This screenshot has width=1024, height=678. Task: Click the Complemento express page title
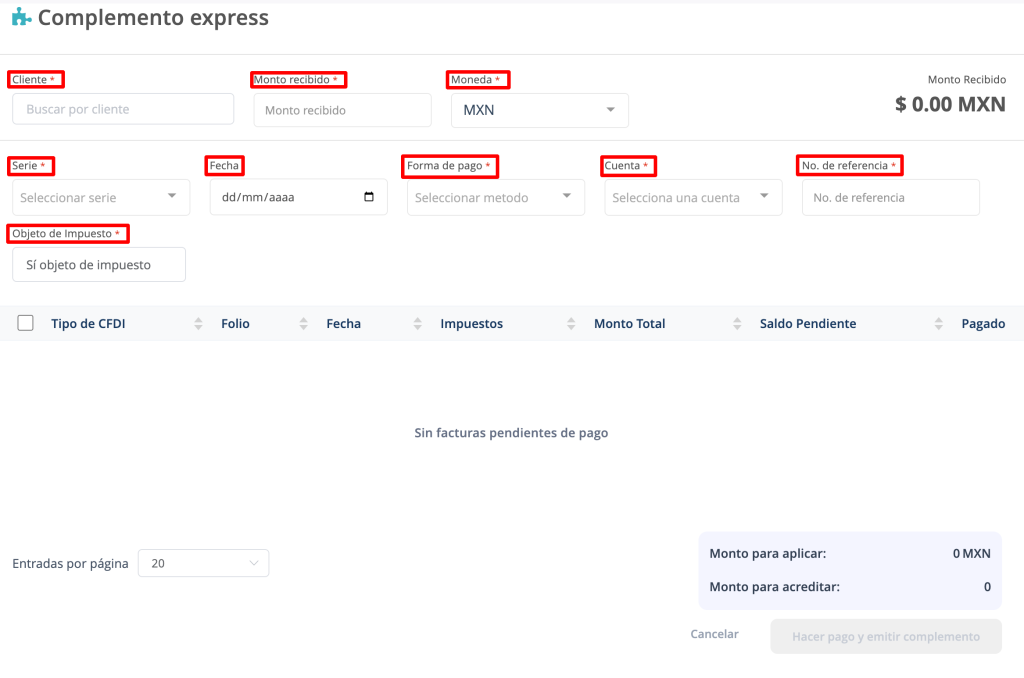153,18
